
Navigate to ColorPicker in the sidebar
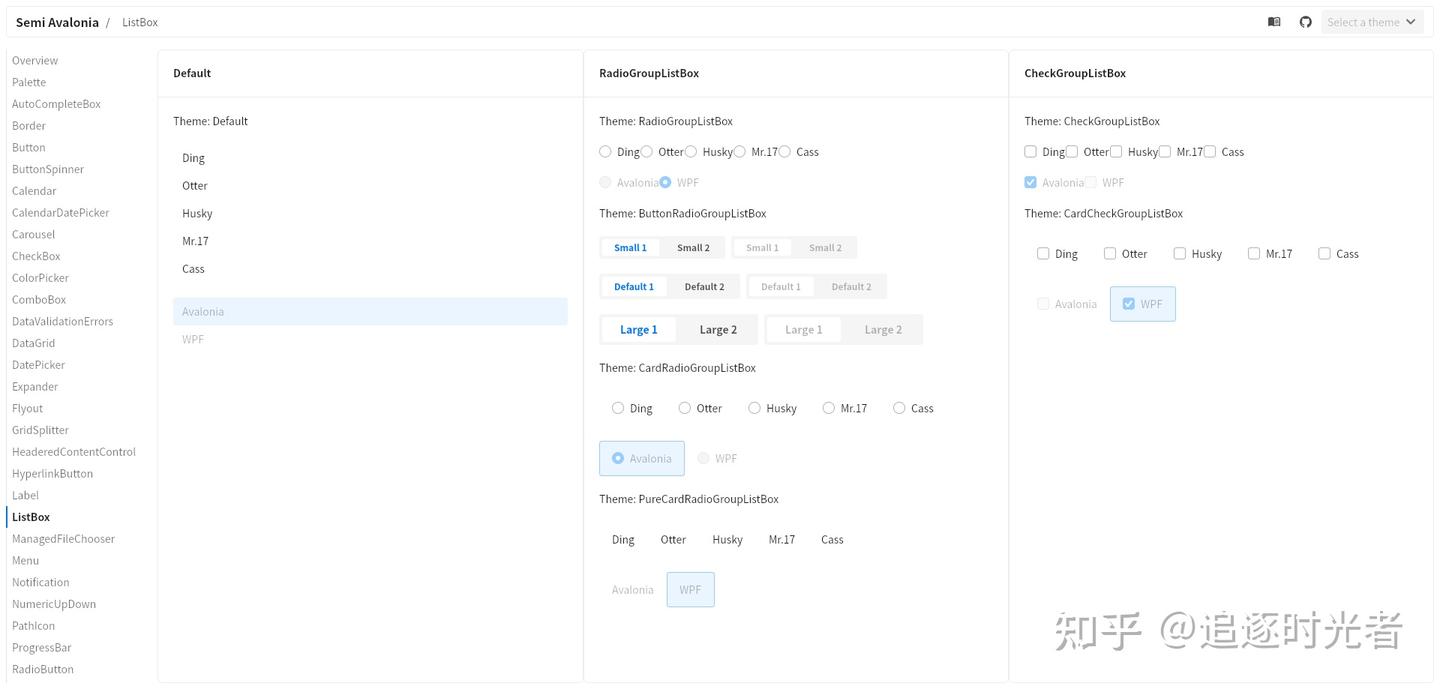[40, 278]
